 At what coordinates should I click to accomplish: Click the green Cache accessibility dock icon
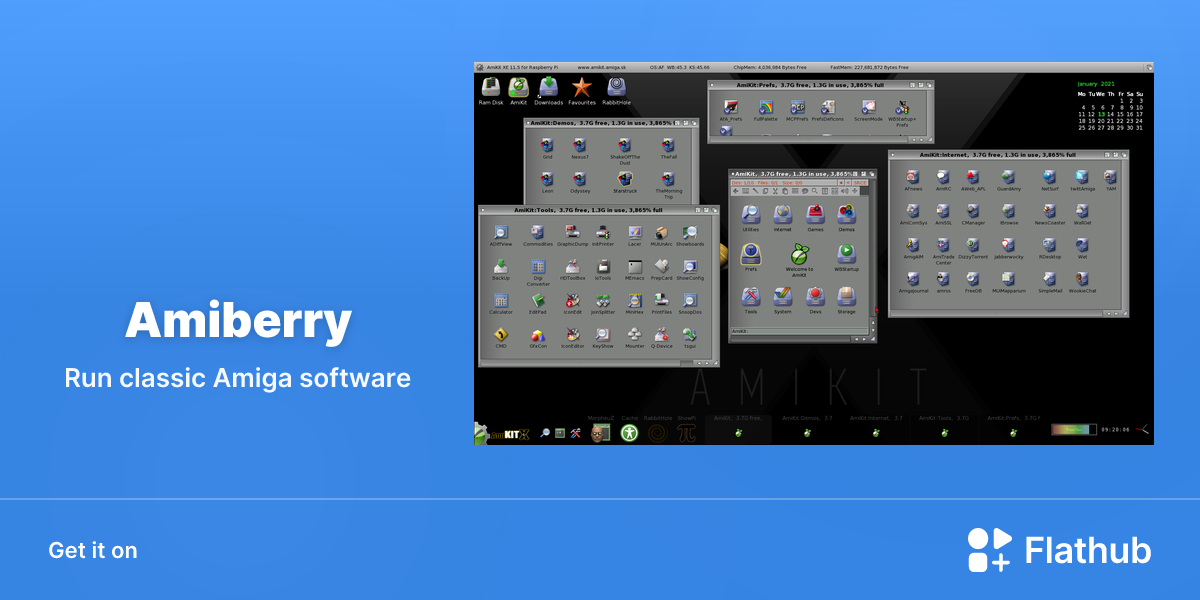click(x=629, y=432)
